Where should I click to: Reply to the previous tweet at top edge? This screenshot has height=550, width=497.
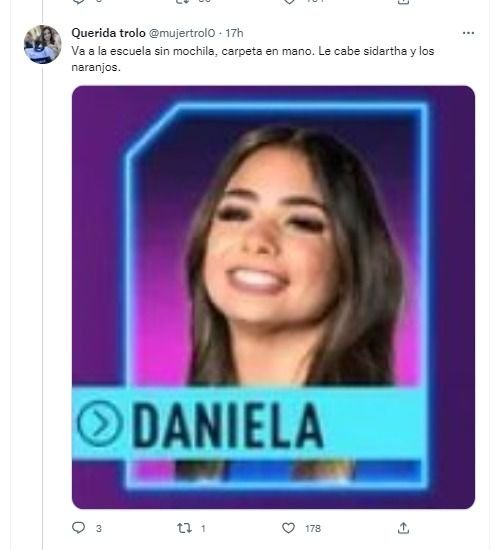[x=79, y=2]
